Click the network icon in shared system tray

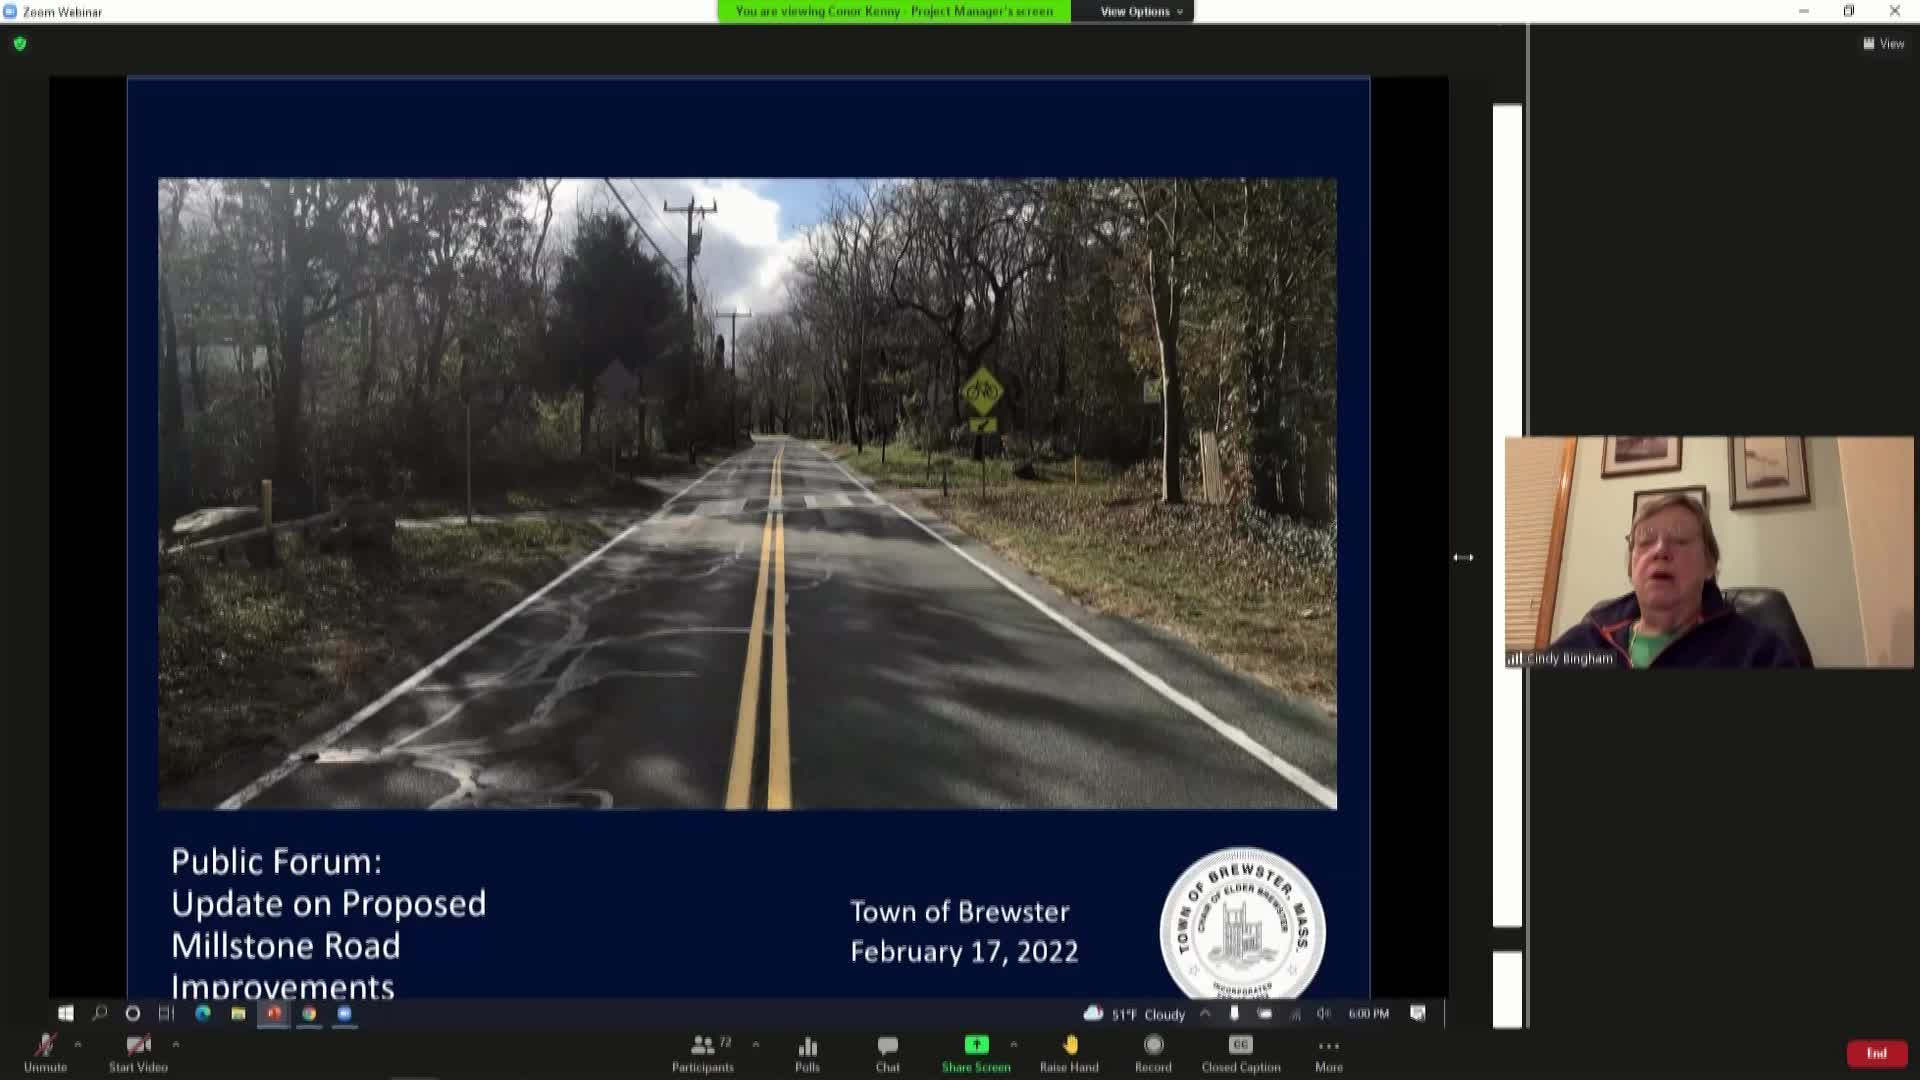tap(1295, 1013)
